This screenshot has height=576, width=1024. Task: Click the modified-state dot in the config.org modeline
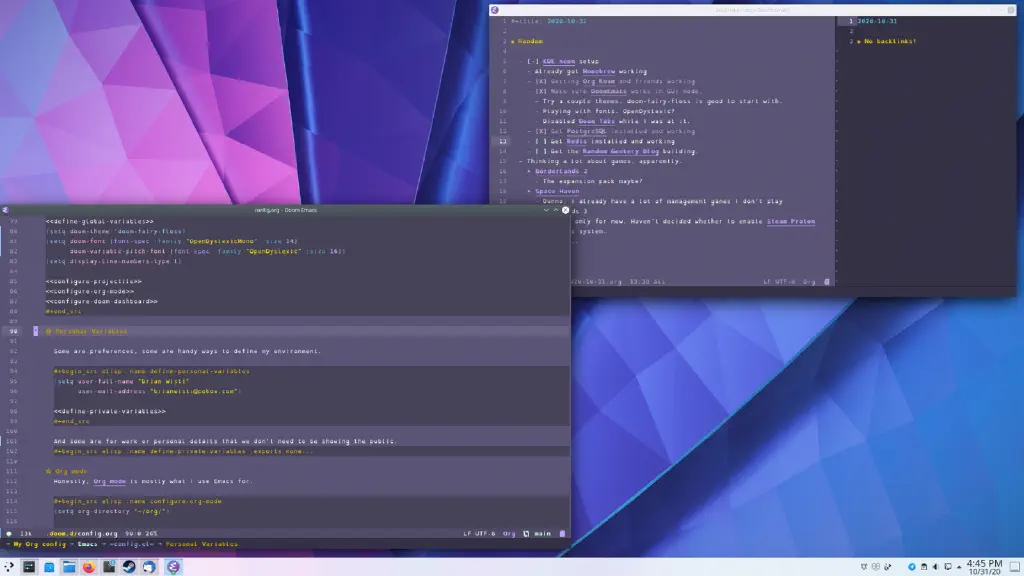8,534
